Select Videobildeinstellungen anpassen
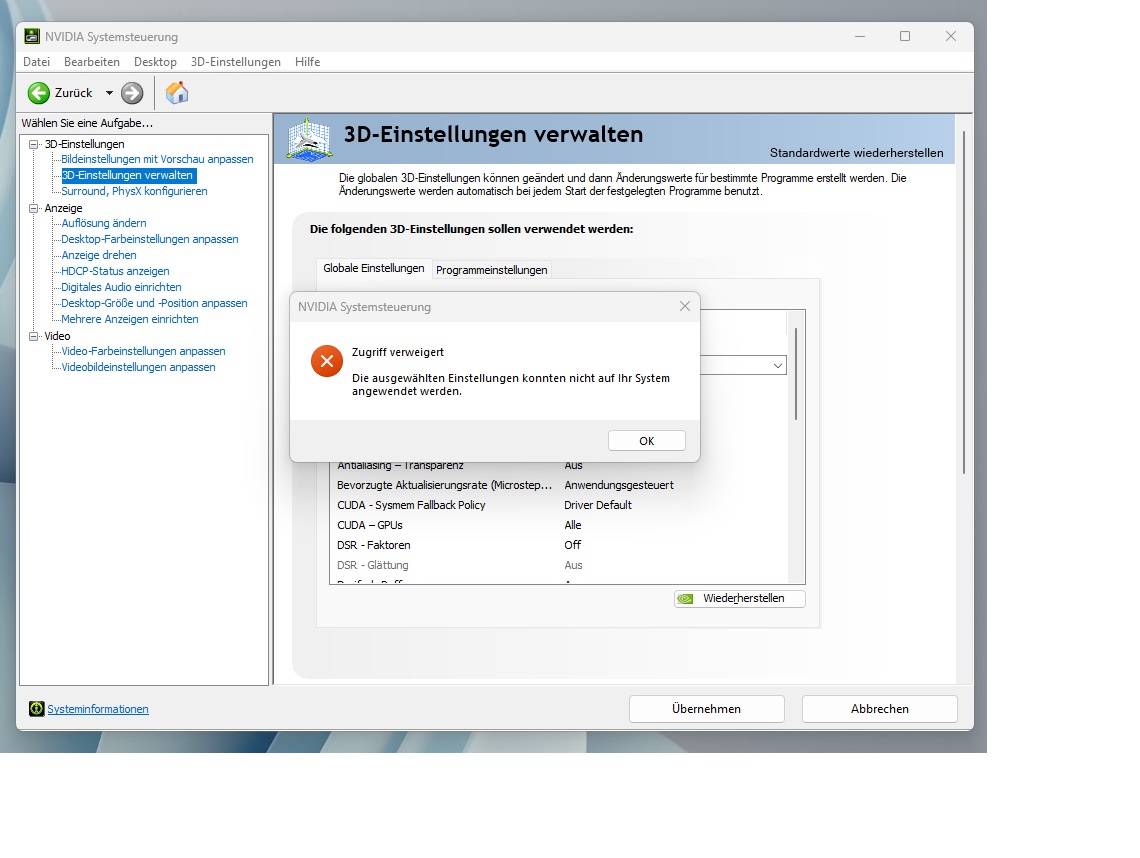 138,367
